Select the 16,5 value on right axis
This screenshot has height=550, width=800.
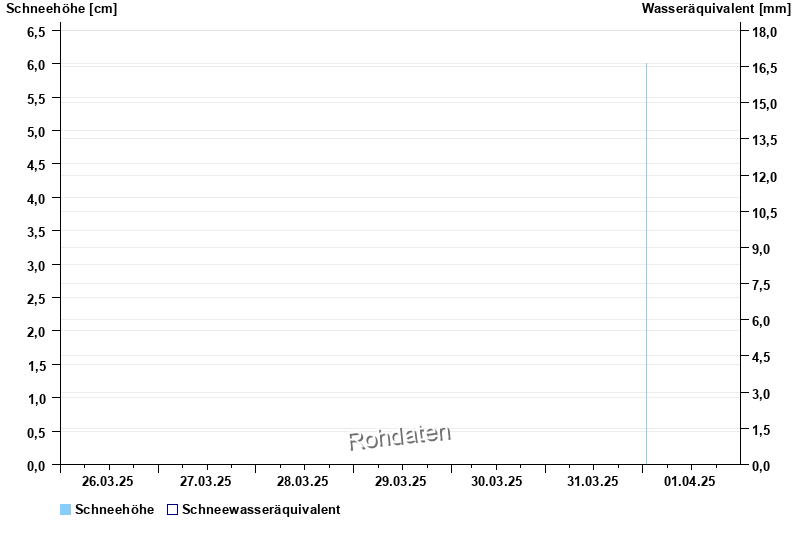pos(765,69)
